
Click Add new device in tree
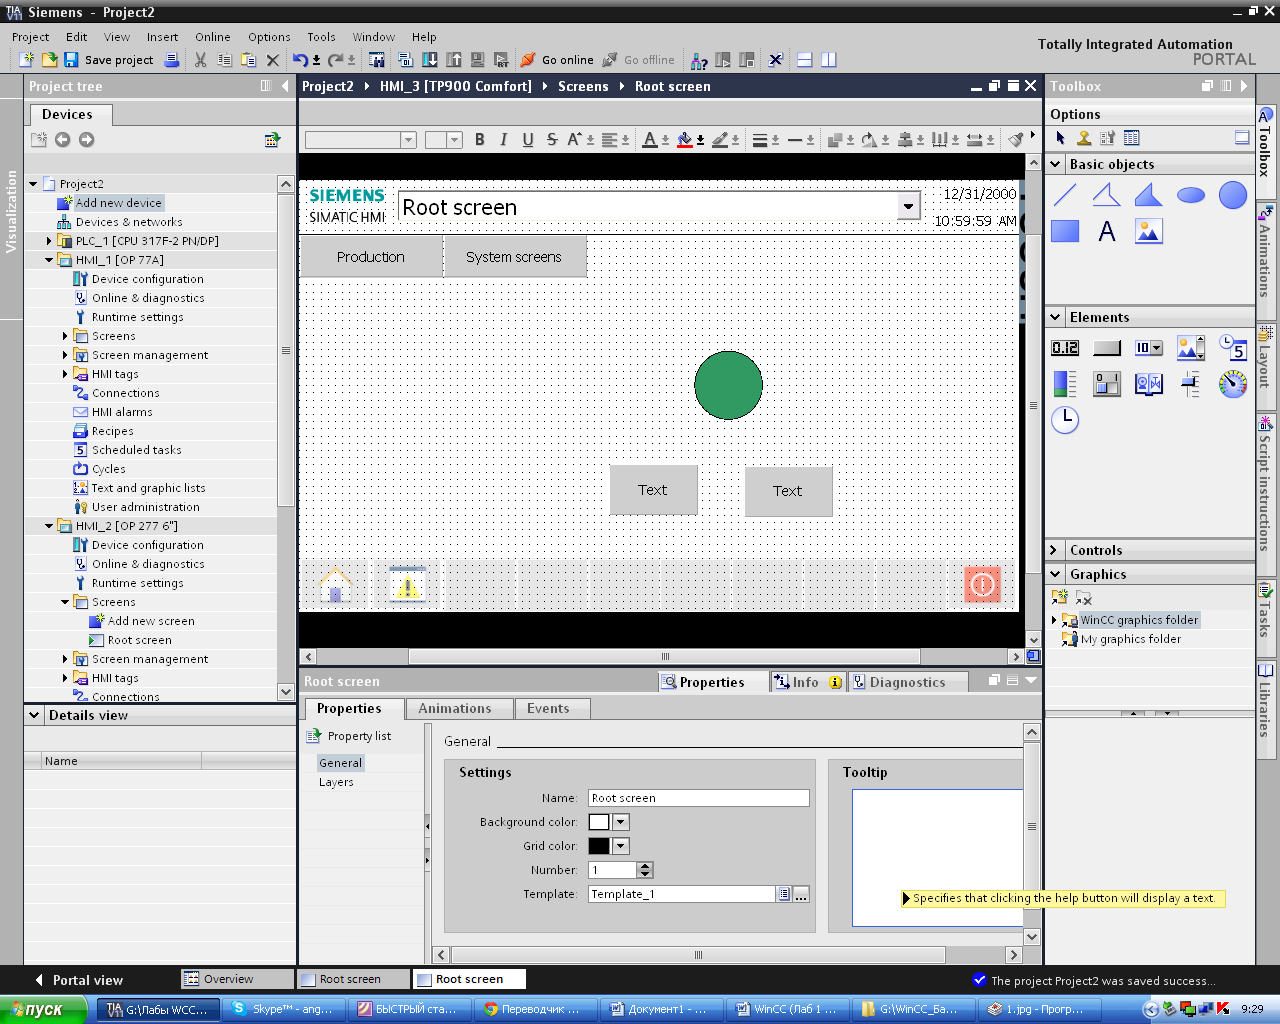coord(118,203)
